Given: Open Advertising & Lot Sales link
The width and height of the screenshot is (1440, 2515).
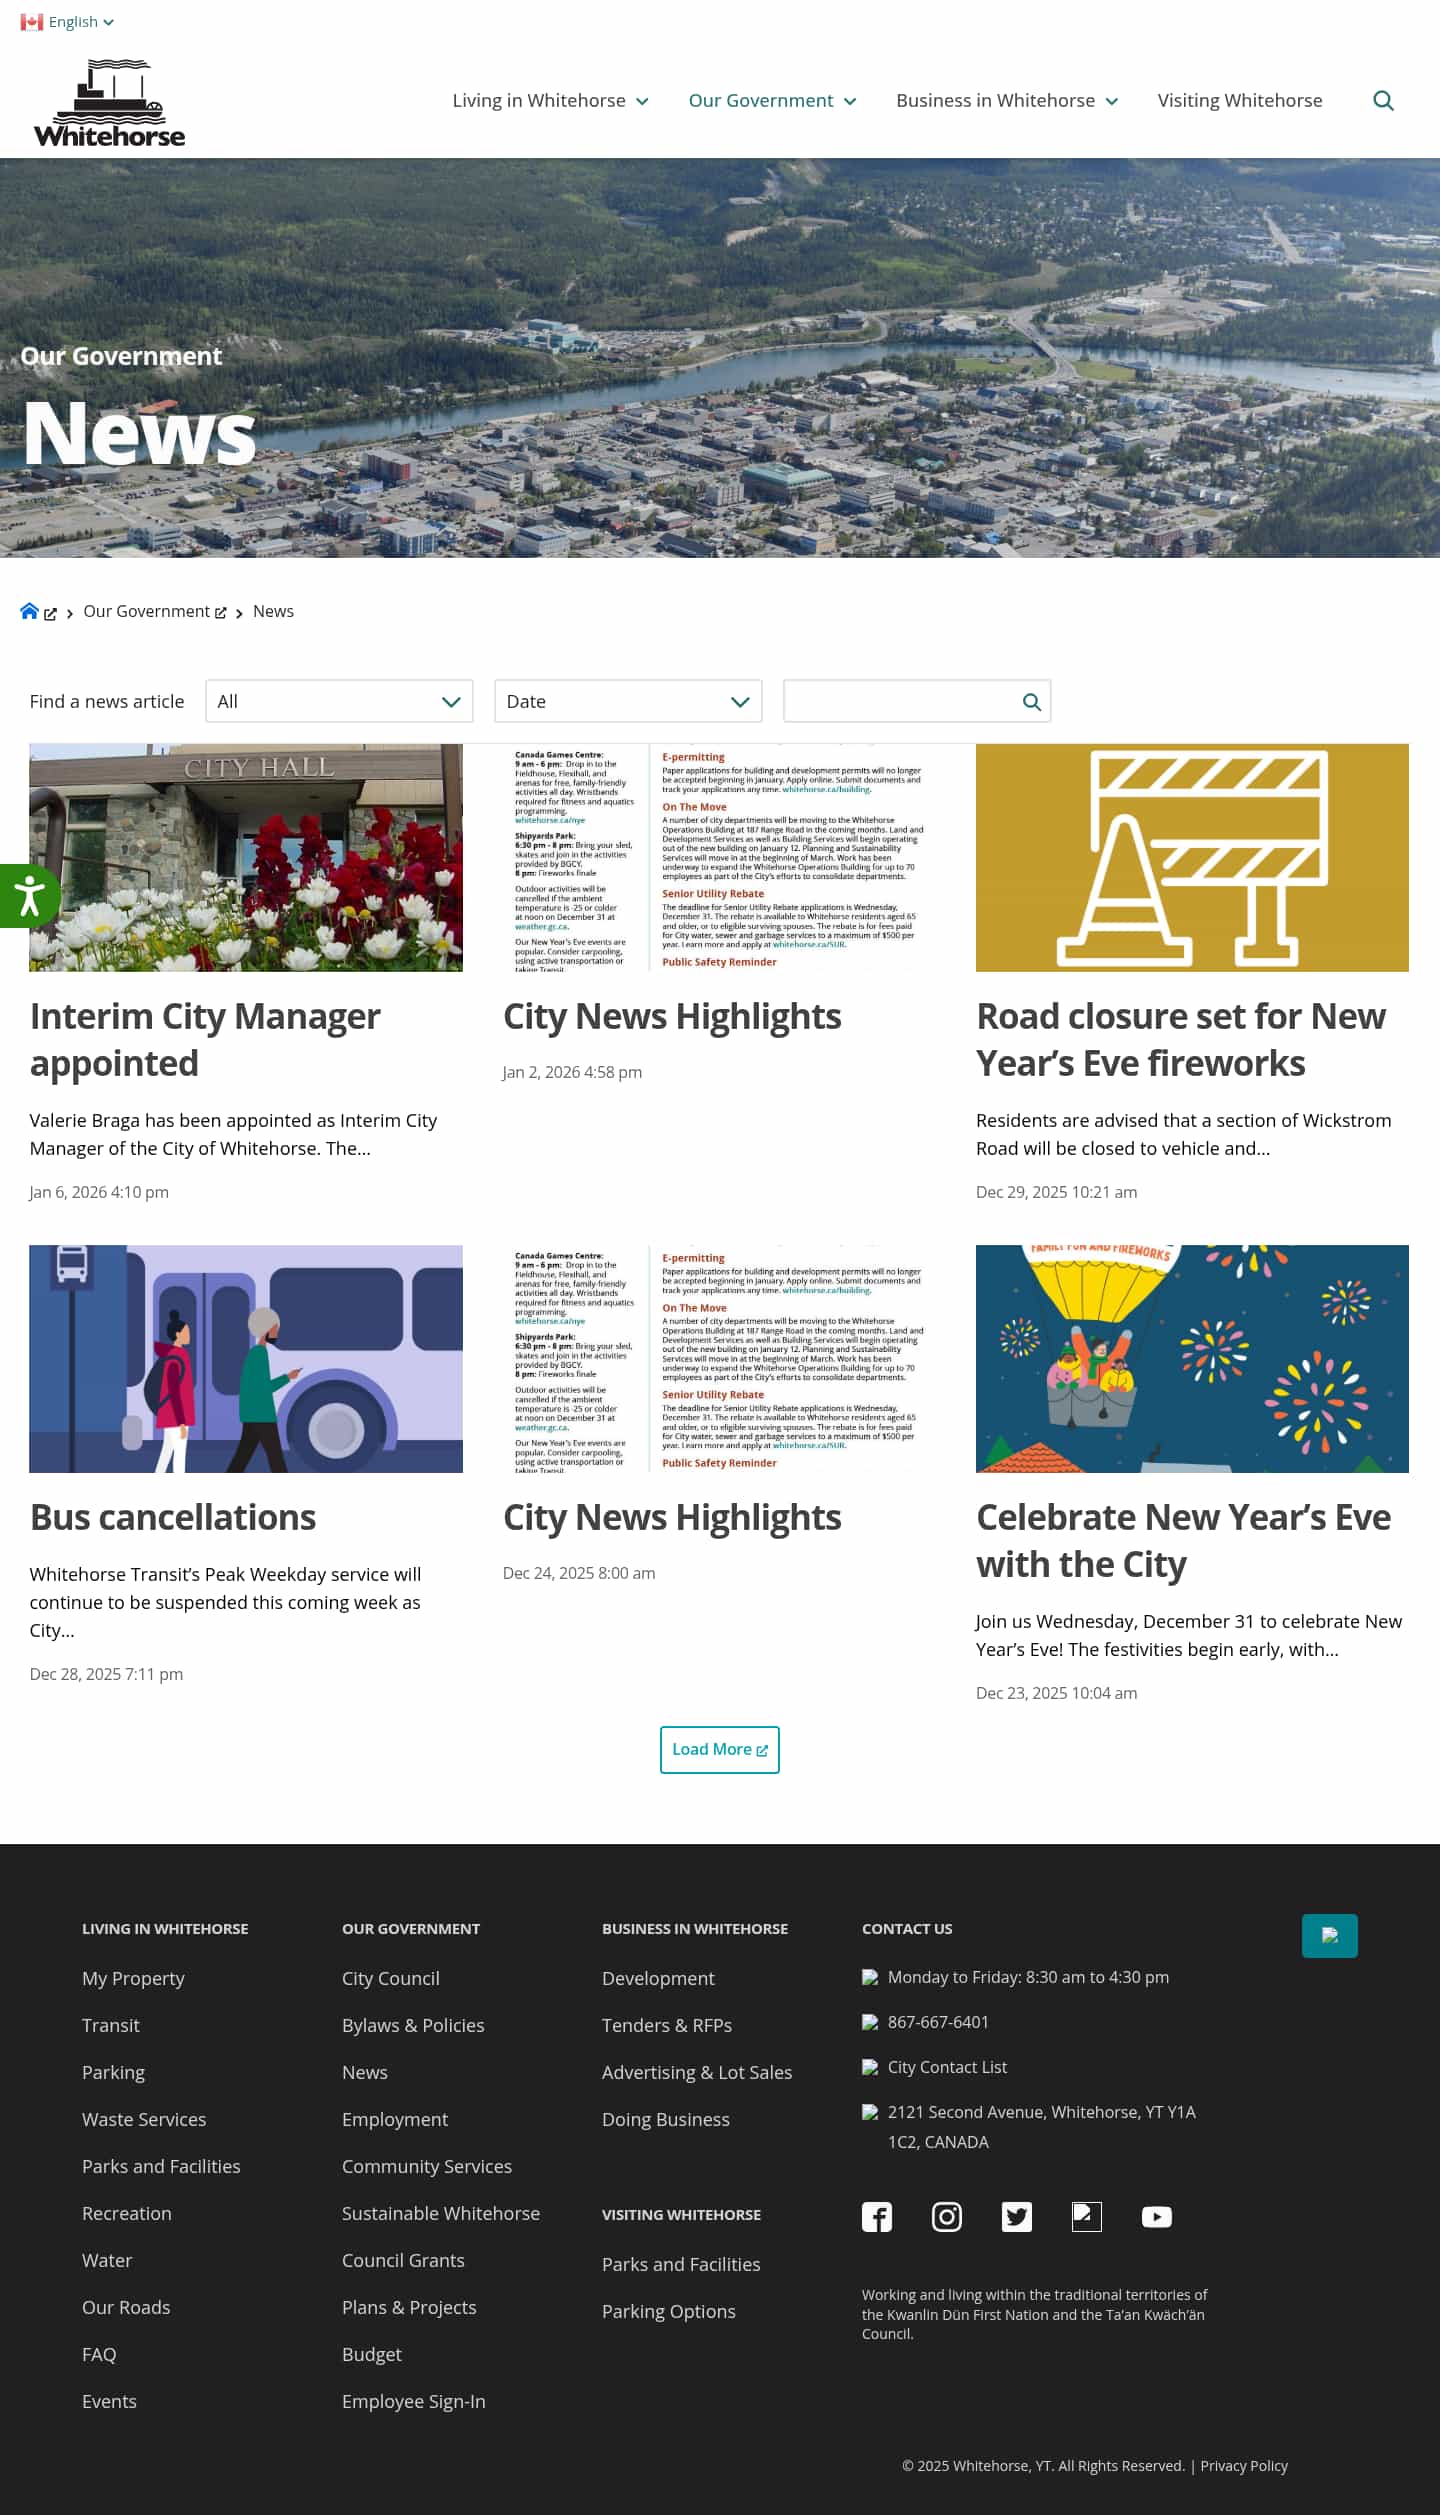Looking at the screenshot, I should [697, 2073].
